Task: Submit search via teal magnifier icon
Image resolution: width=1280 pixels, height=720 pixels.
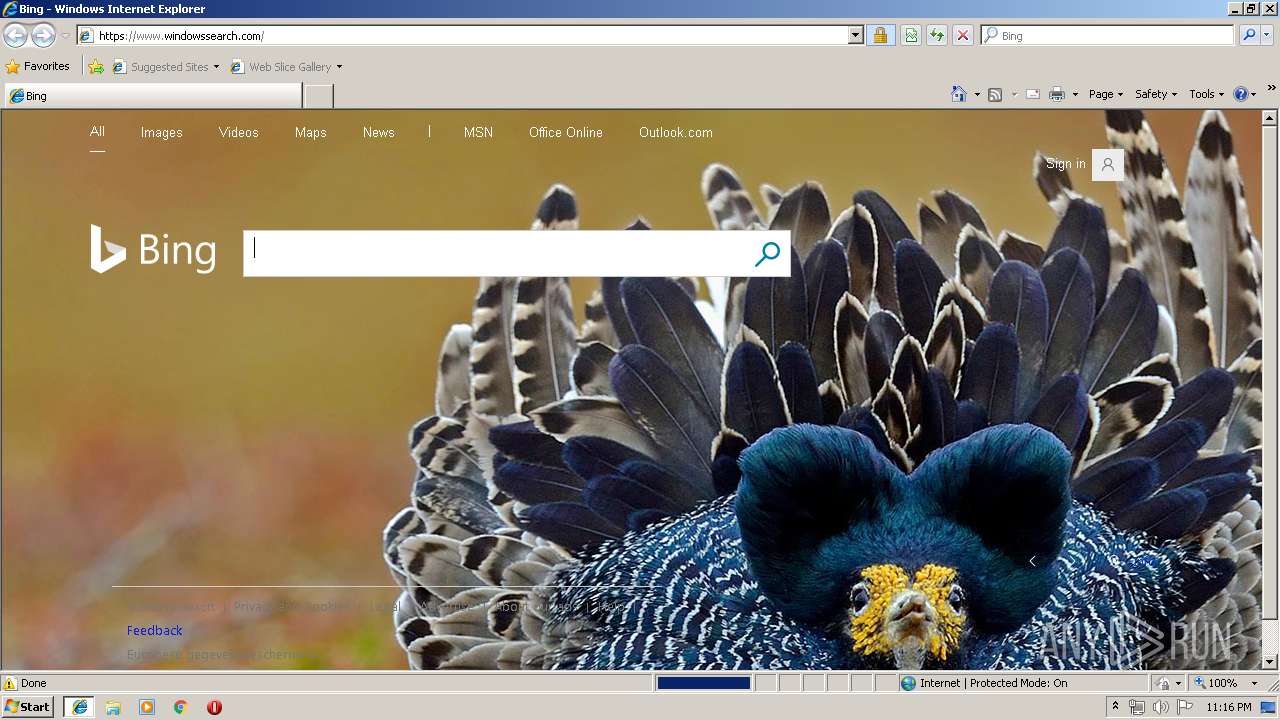Action: (x=767, y=254)
